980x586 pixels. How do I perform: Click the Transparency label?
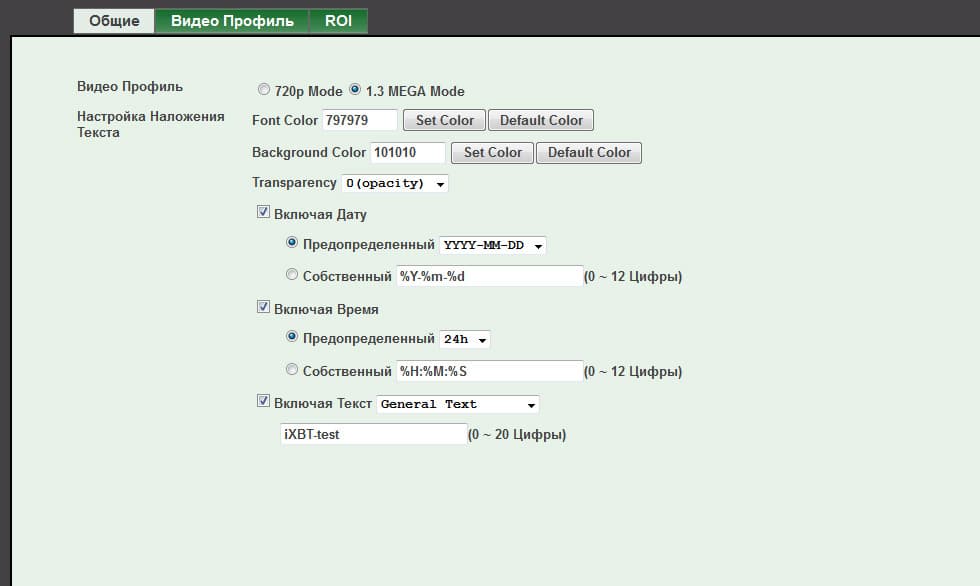point(294,182)
